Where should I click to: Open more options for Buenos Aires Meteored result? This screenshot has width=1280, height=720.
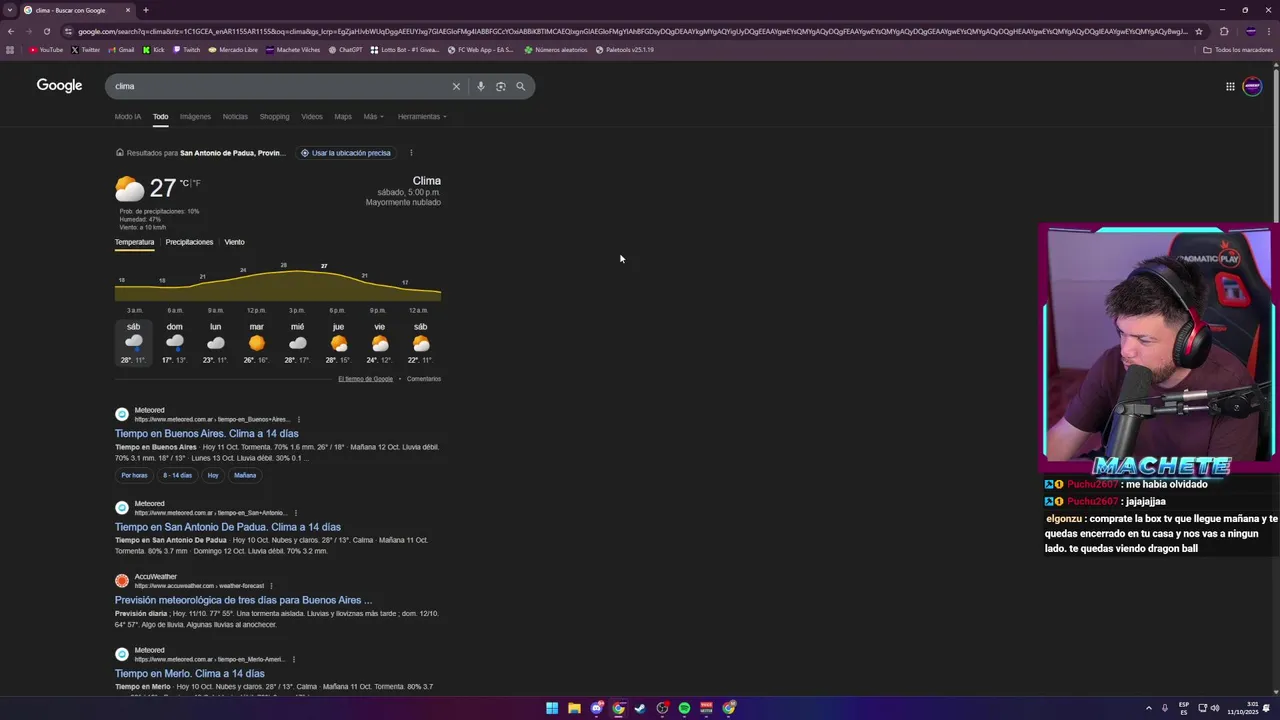coord(299,419)
